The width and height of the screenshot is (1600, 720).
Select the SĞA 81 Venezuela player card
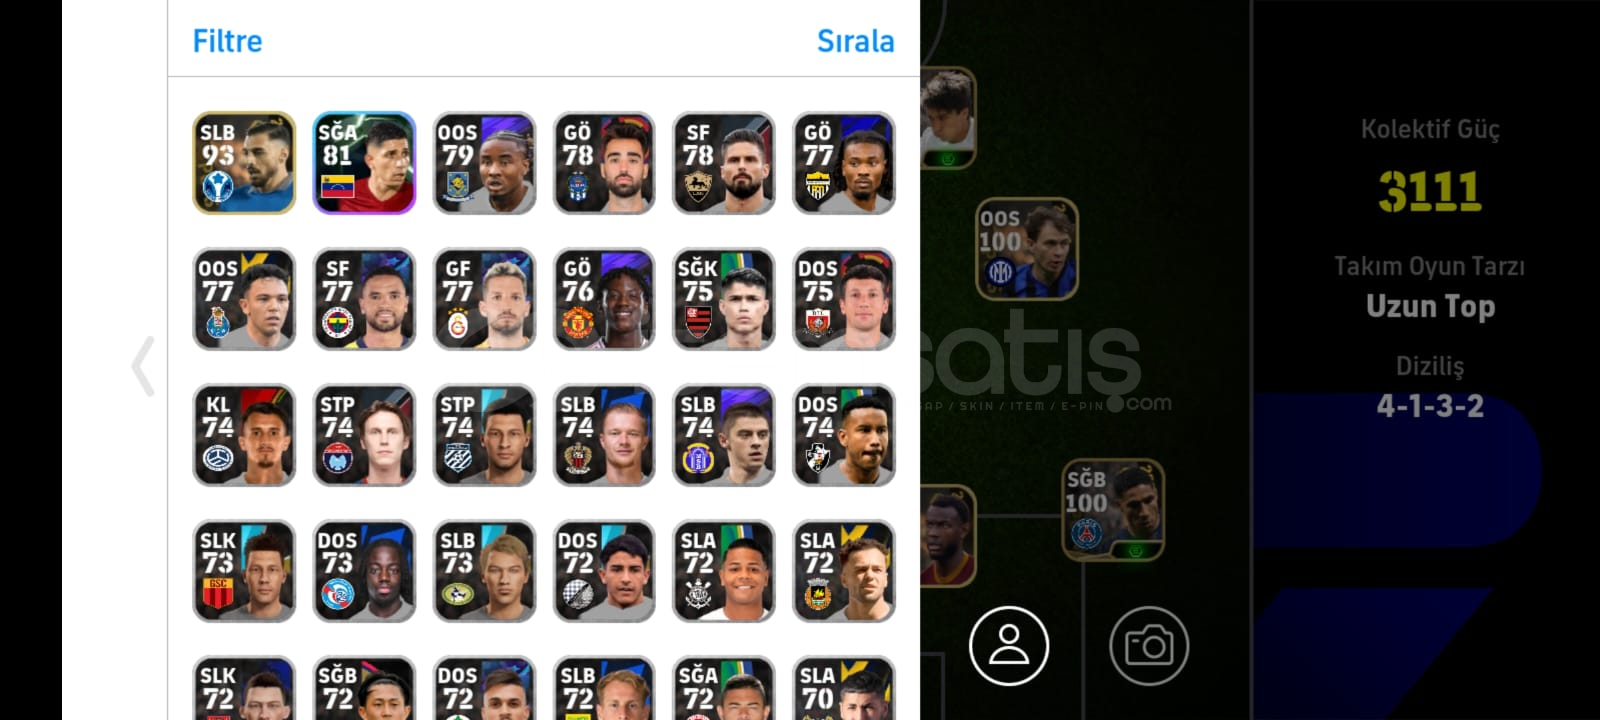point(364,163)
